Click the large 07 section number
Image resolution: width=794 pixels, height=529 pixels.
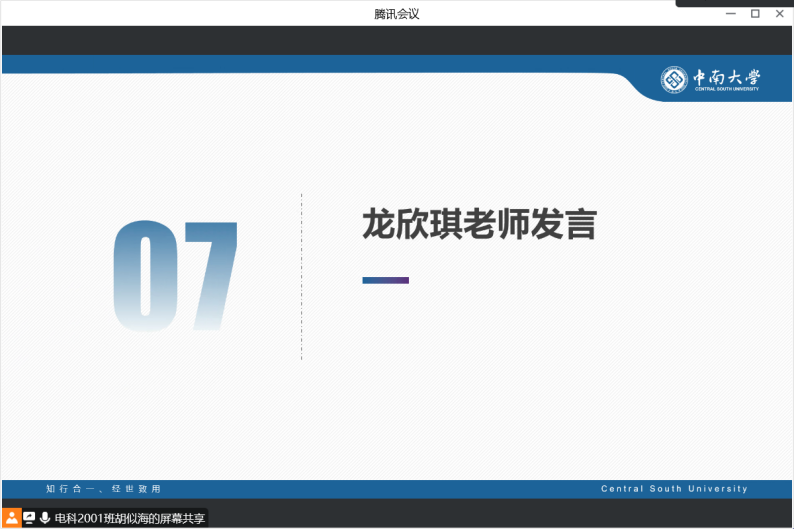(x=176, y=277)
